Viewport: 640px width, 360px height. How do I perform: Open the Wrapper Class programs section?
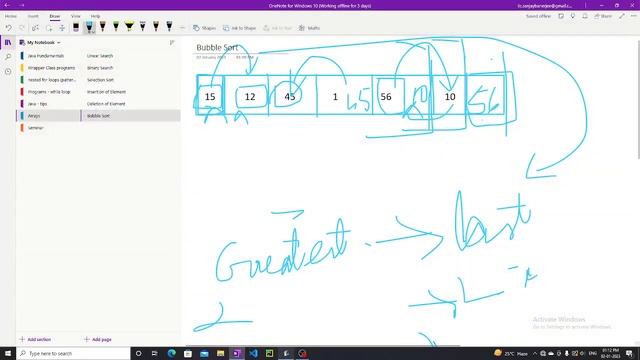point(48,68)
